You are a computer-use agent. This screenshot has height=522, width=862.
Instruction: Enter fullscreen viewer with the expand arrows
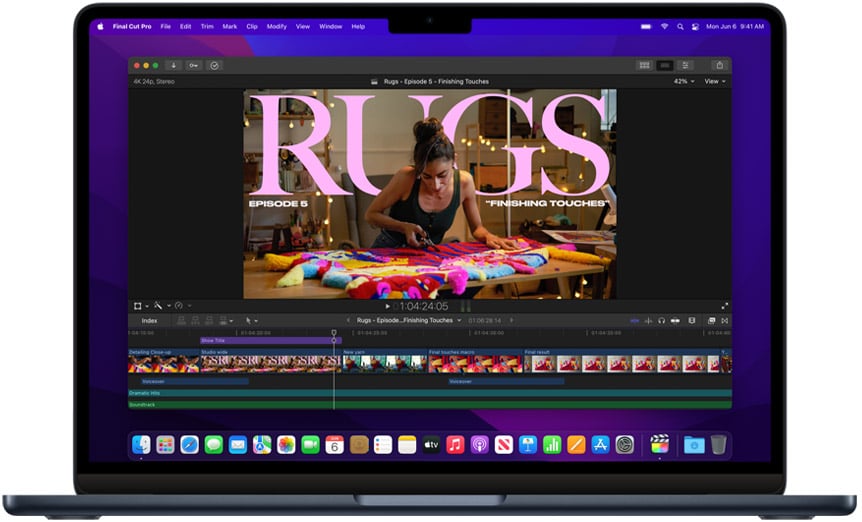(725, 306)
